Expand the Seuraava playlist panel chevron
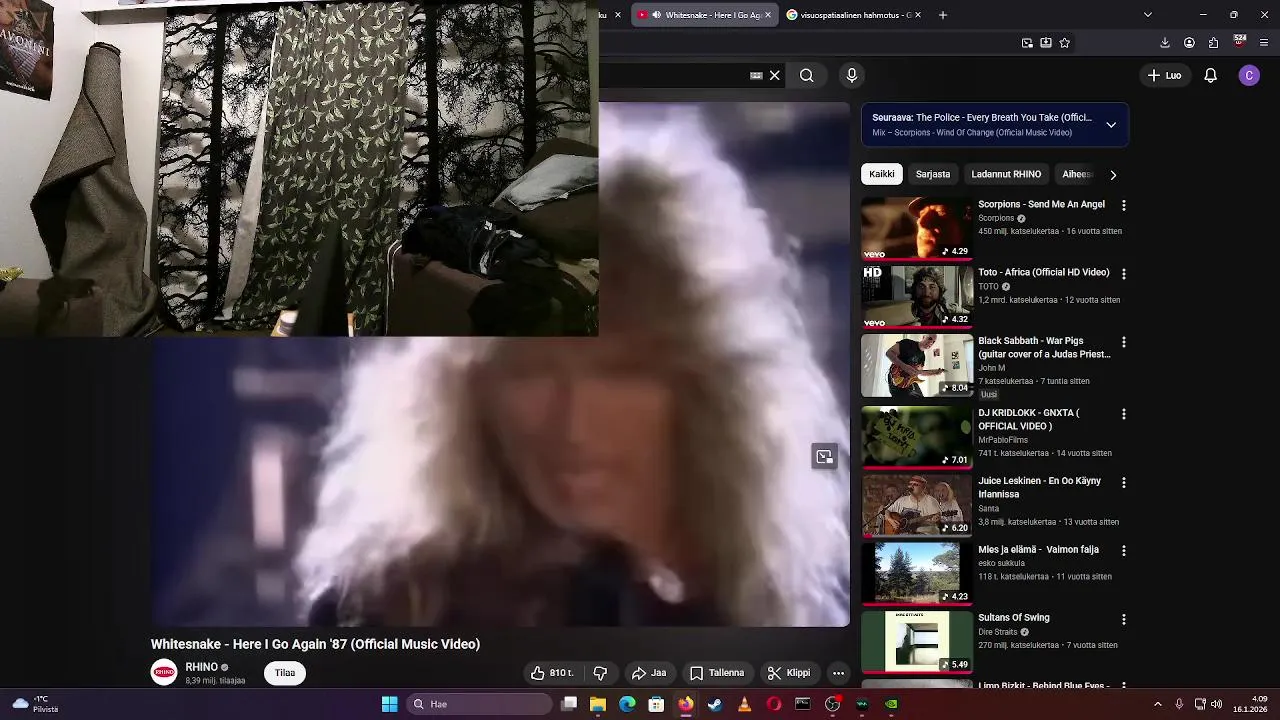 (1111, 125)
